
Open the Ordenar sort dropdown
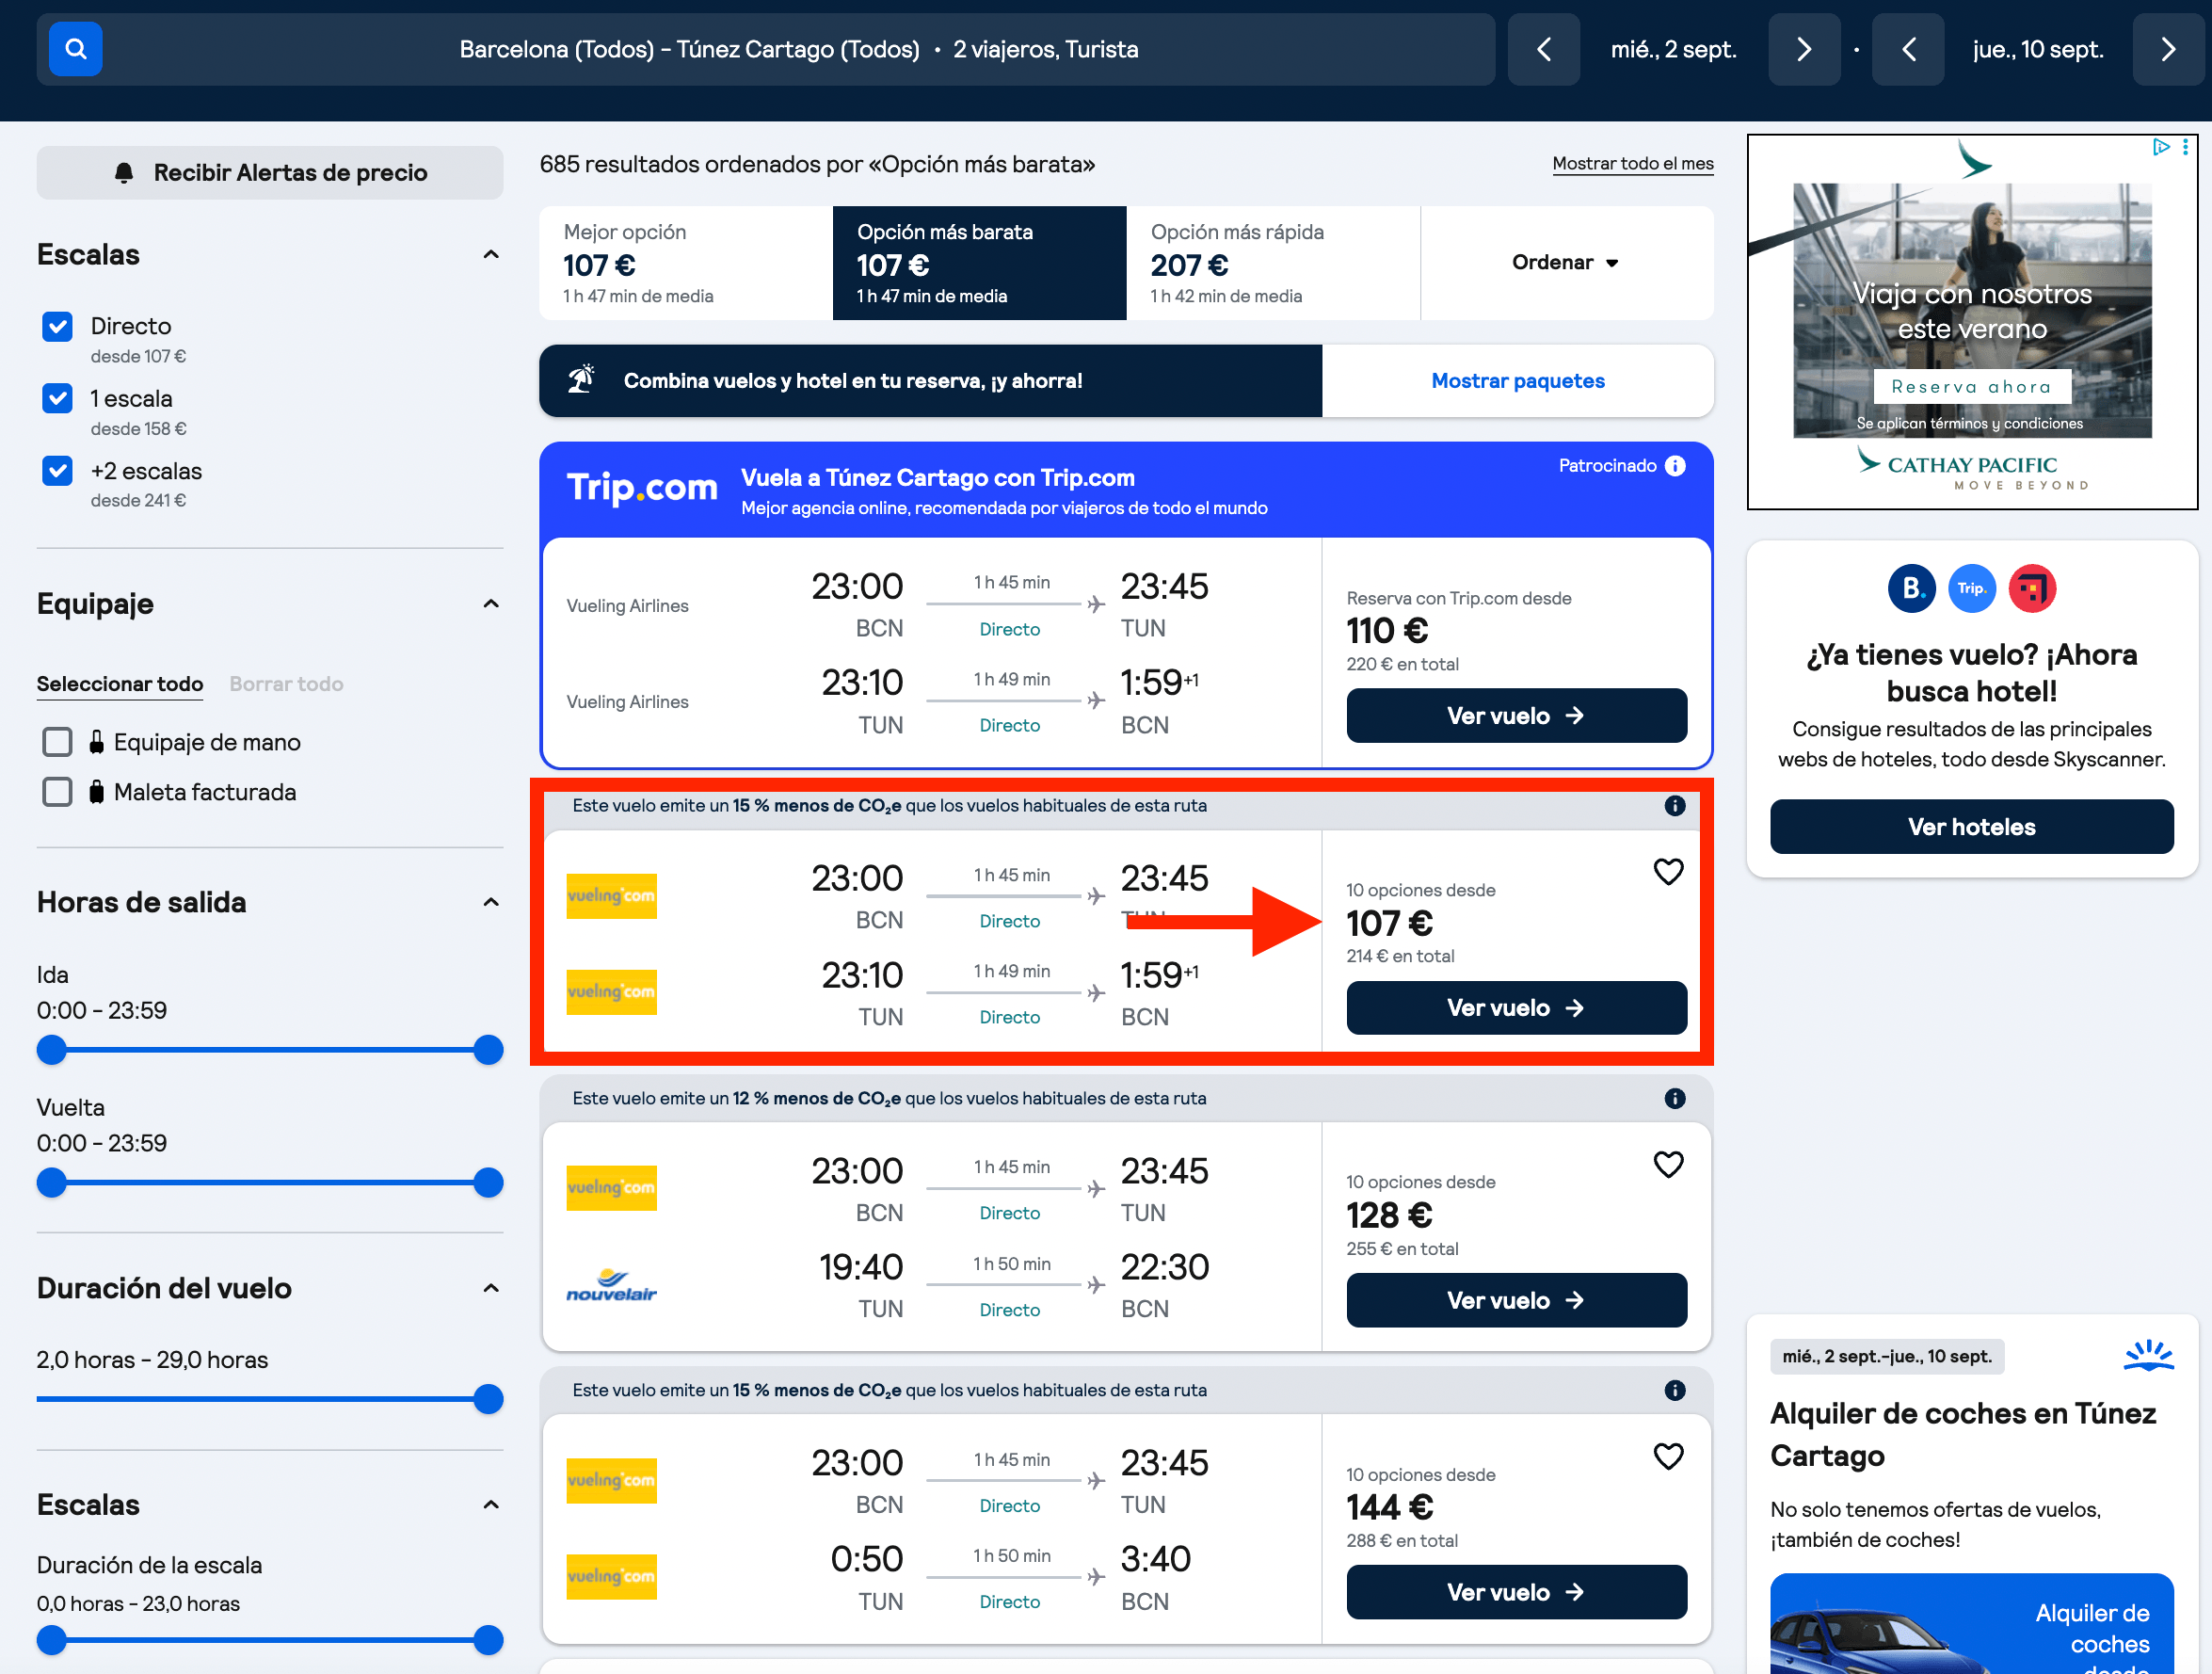1566,263
